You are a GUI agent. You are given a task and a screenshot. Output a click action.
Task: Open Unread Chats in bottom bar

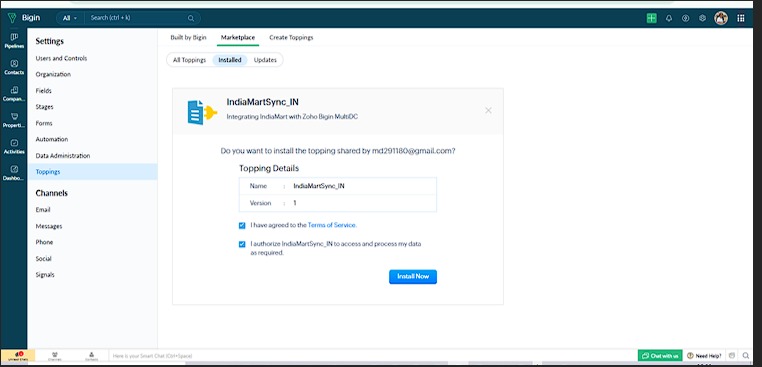tap(17, 356)
